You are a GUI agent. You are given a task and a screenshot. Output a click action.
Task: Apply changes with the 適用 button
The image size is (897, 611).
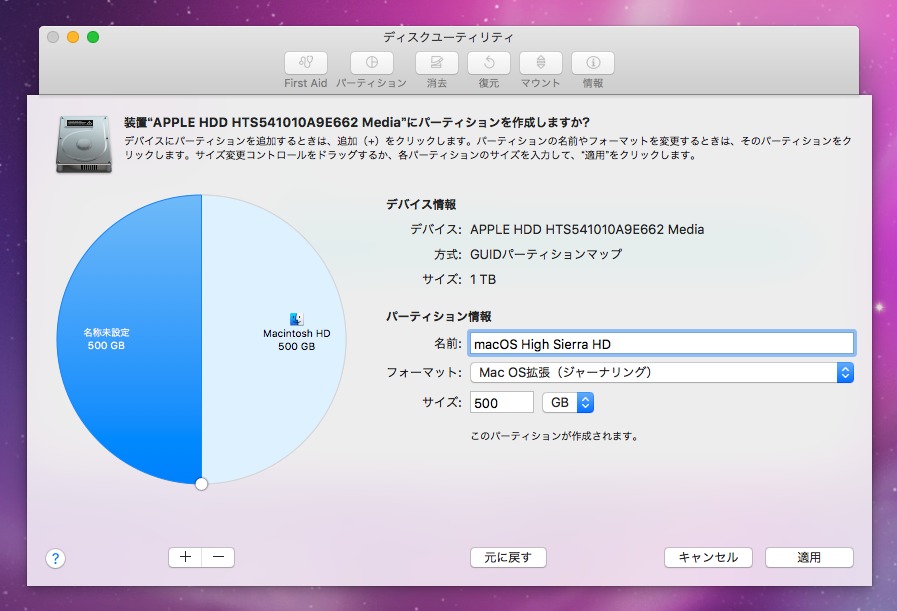tap(809, 557)
